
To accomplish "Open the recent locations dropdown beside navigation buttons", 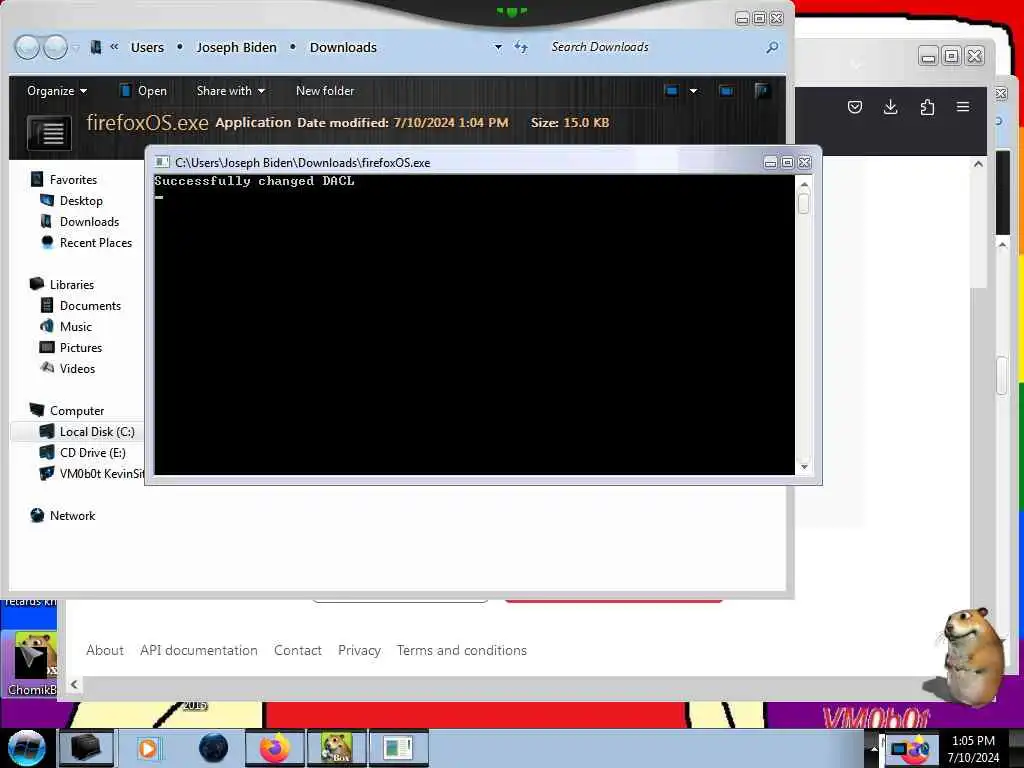I will (76, 48).
